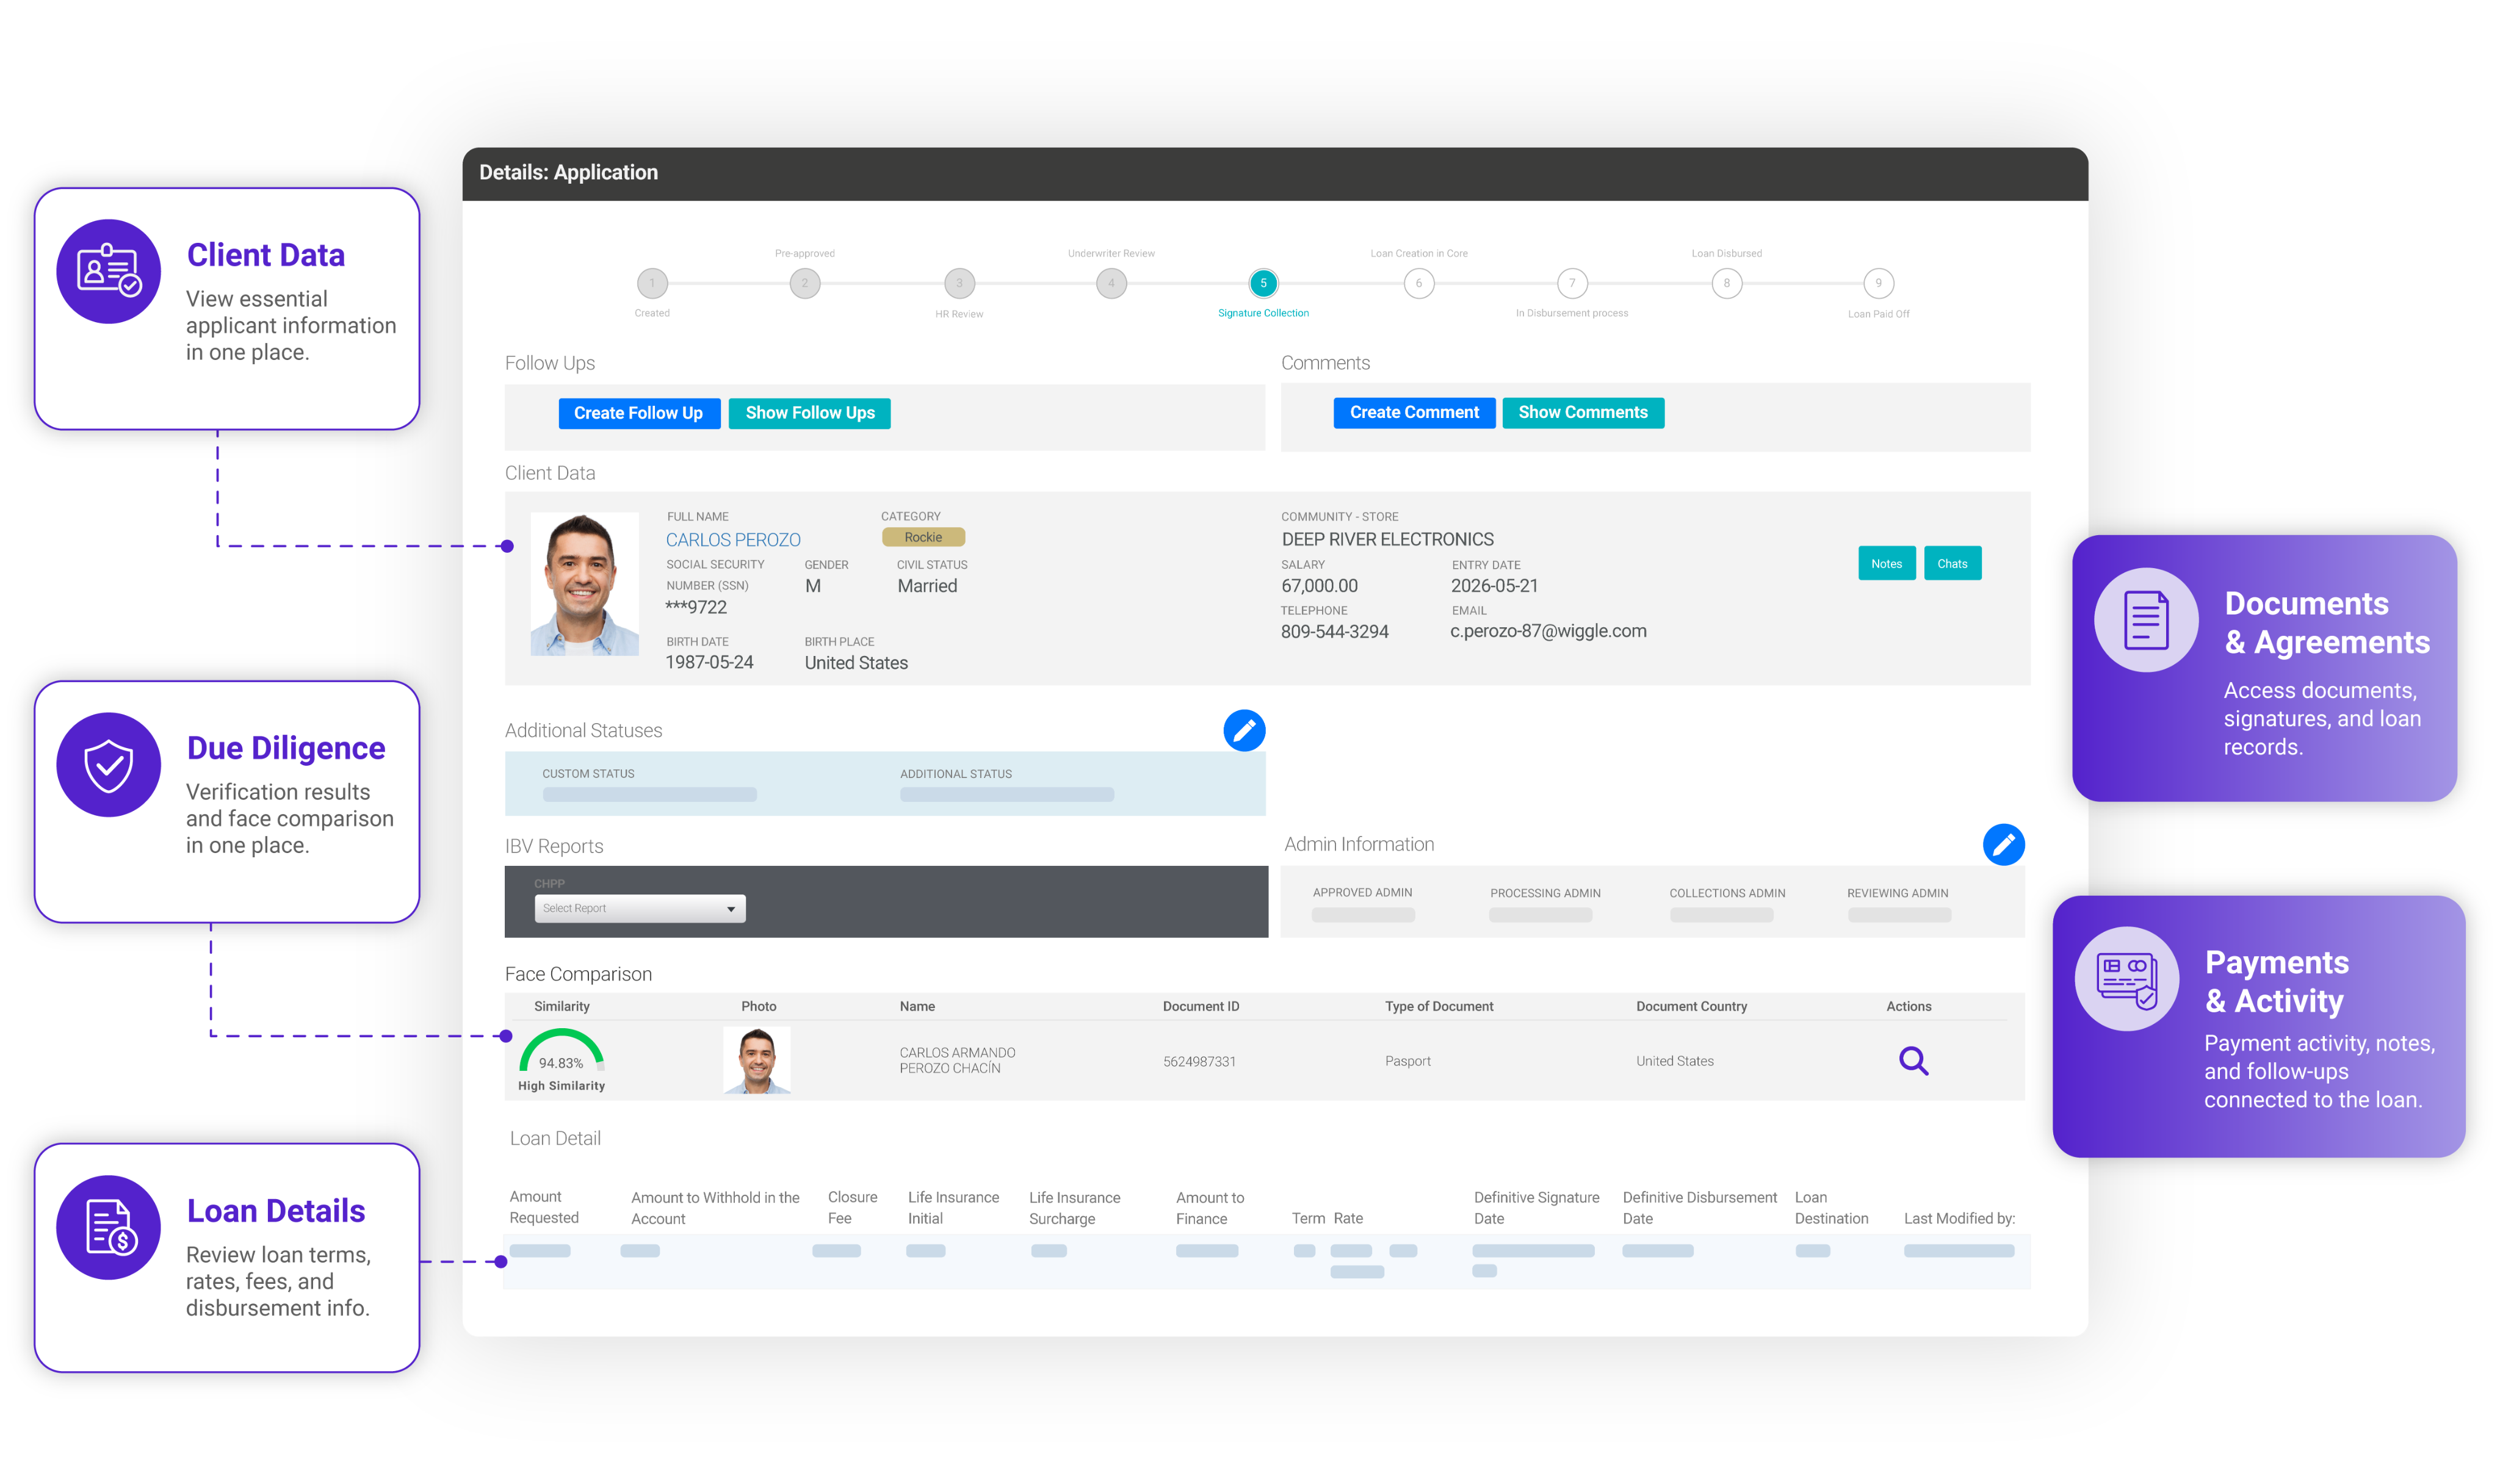
Task: Click the entry date 2026-05-21
Action: (1494, 586)
